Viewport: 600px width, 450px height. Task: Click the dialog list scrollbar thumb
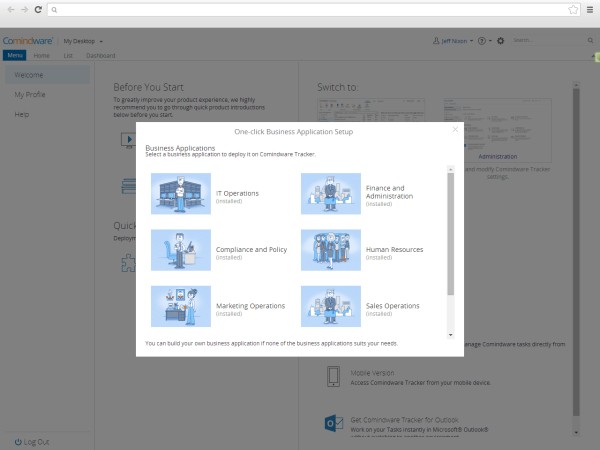click(451, 234)
